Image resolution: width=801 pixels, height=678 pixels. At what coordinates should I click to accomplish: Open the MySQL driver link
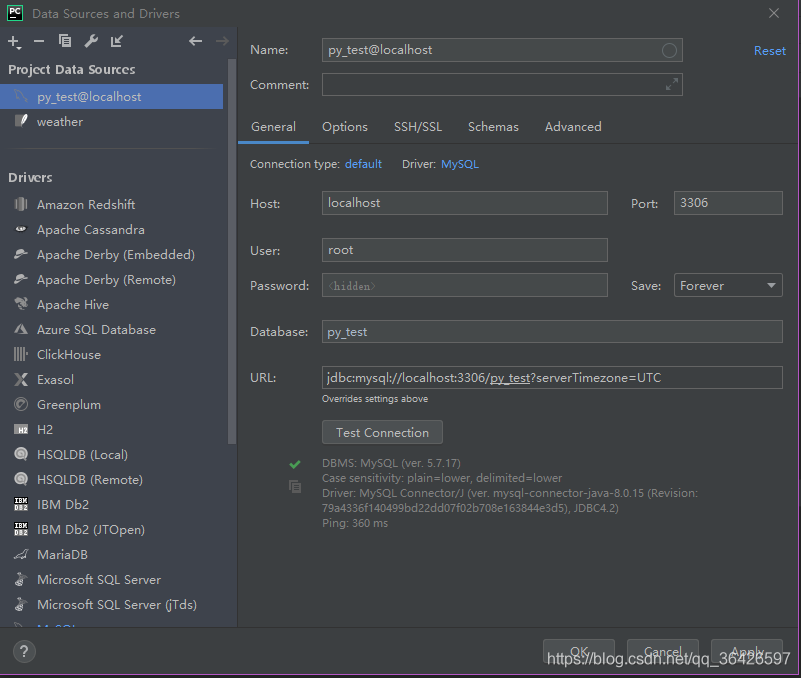(x=460, y=164)
